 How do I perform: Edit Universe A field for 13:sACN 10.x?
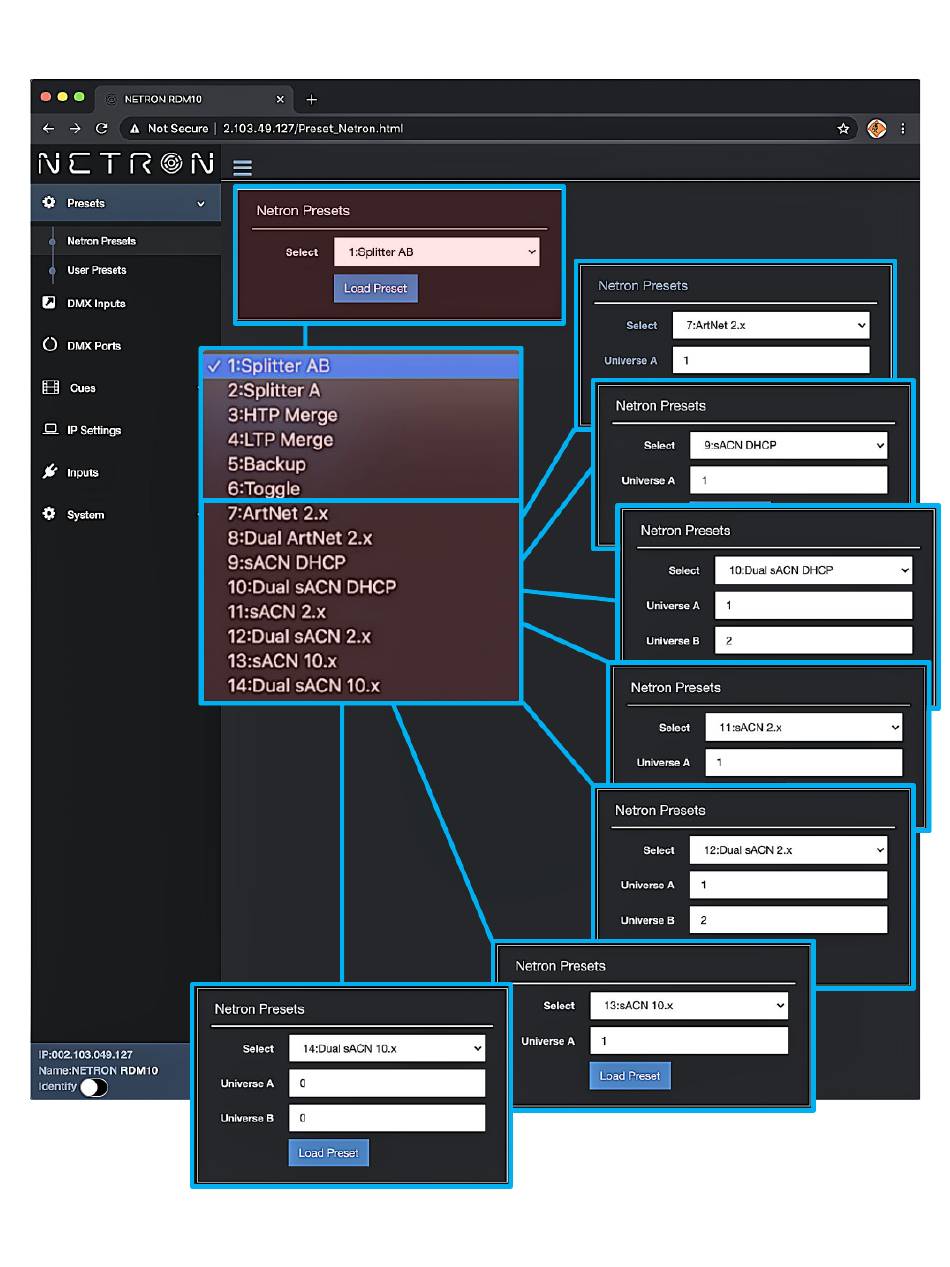pyautogui.click(x=689, y=1041)
